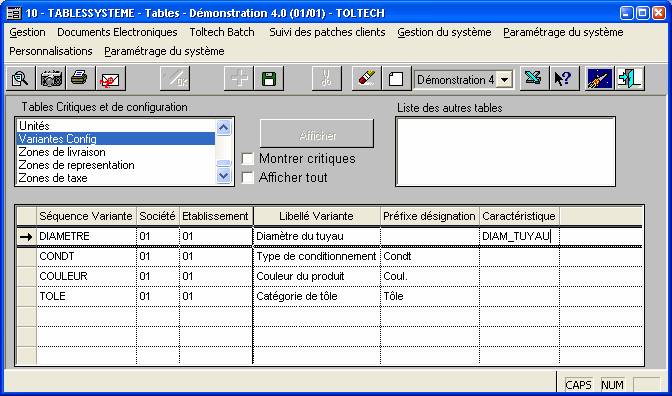The width and height of the screenshot is (672, 396).
Task: Click the CAPS status bar indicator
Action: coord(578,384)
